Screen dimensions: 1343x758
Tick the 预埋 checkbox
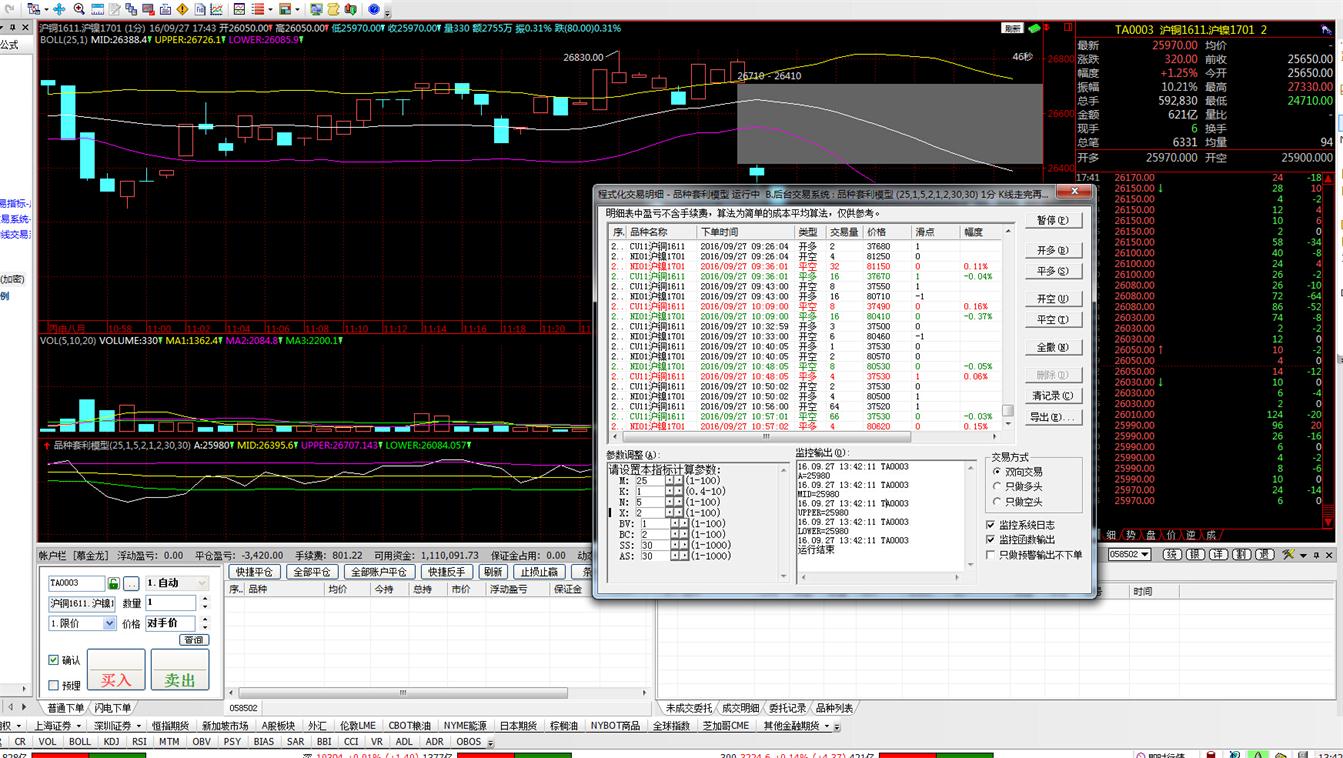pos(53,686)
